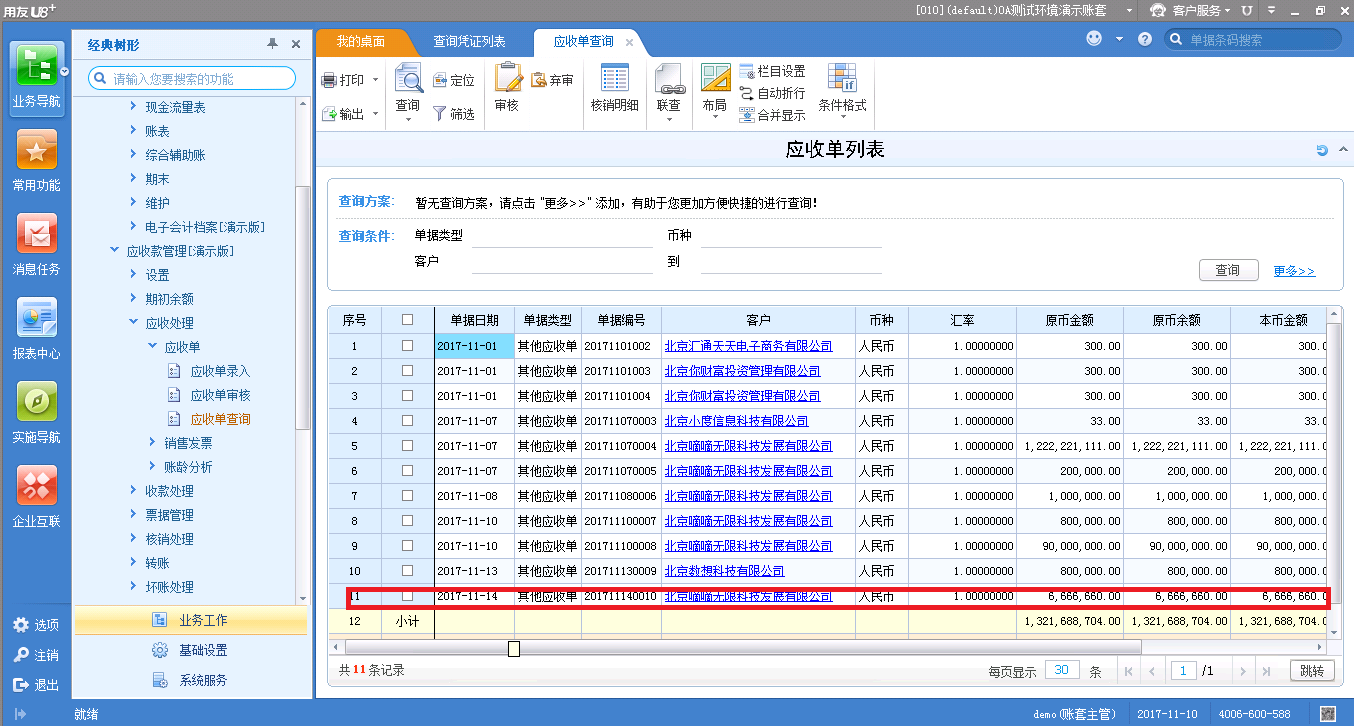The height and width of the screenshot is (726, 1354).
Task: Open 企业互联 in the left sidebar
Action: click(x=37, y=487)
